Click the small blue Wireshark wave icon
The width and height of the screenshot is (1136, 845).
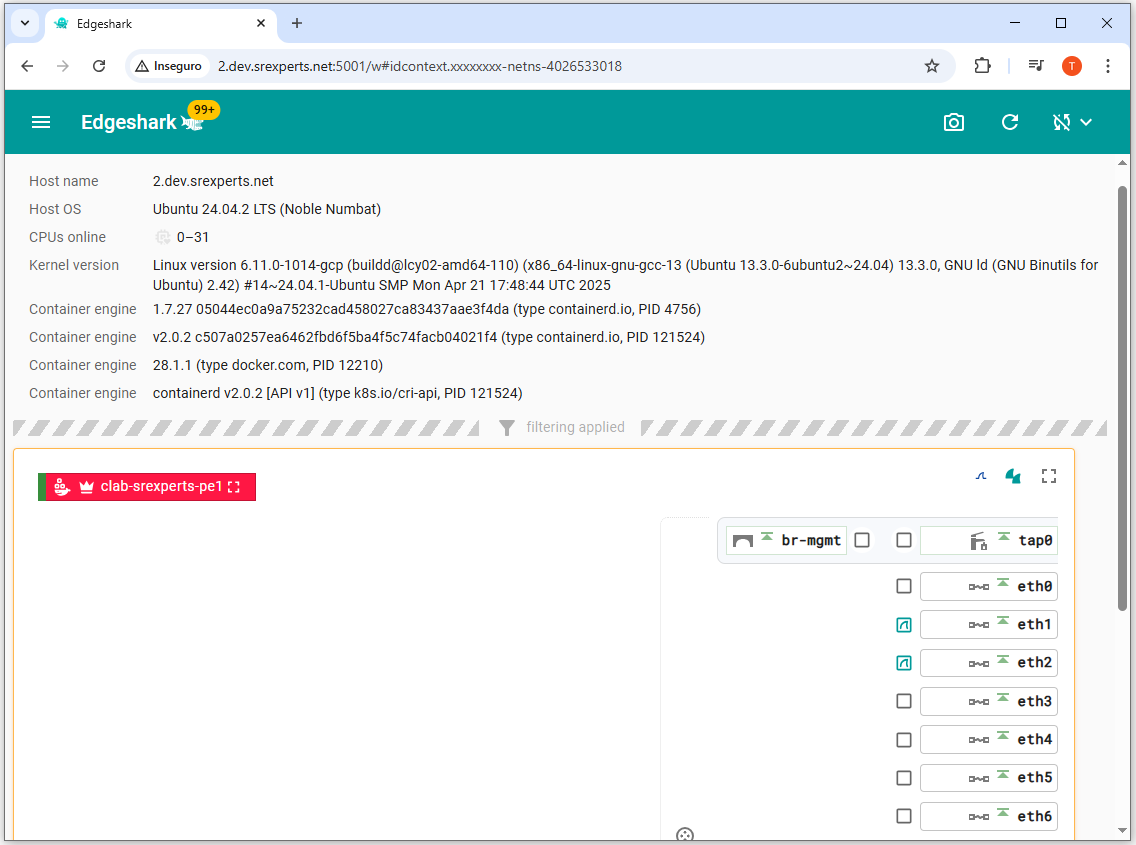[x=981, y=476]
